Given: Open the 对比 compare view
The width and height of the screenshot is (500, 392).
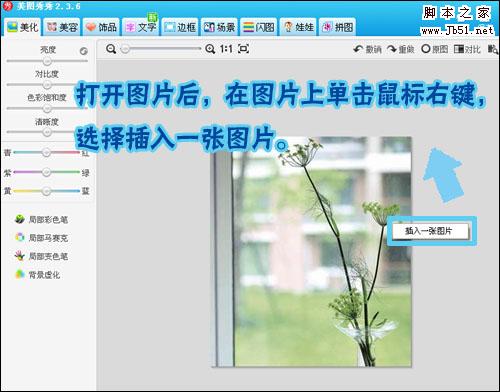Looking at the screenshot, I should pos(467,49).
